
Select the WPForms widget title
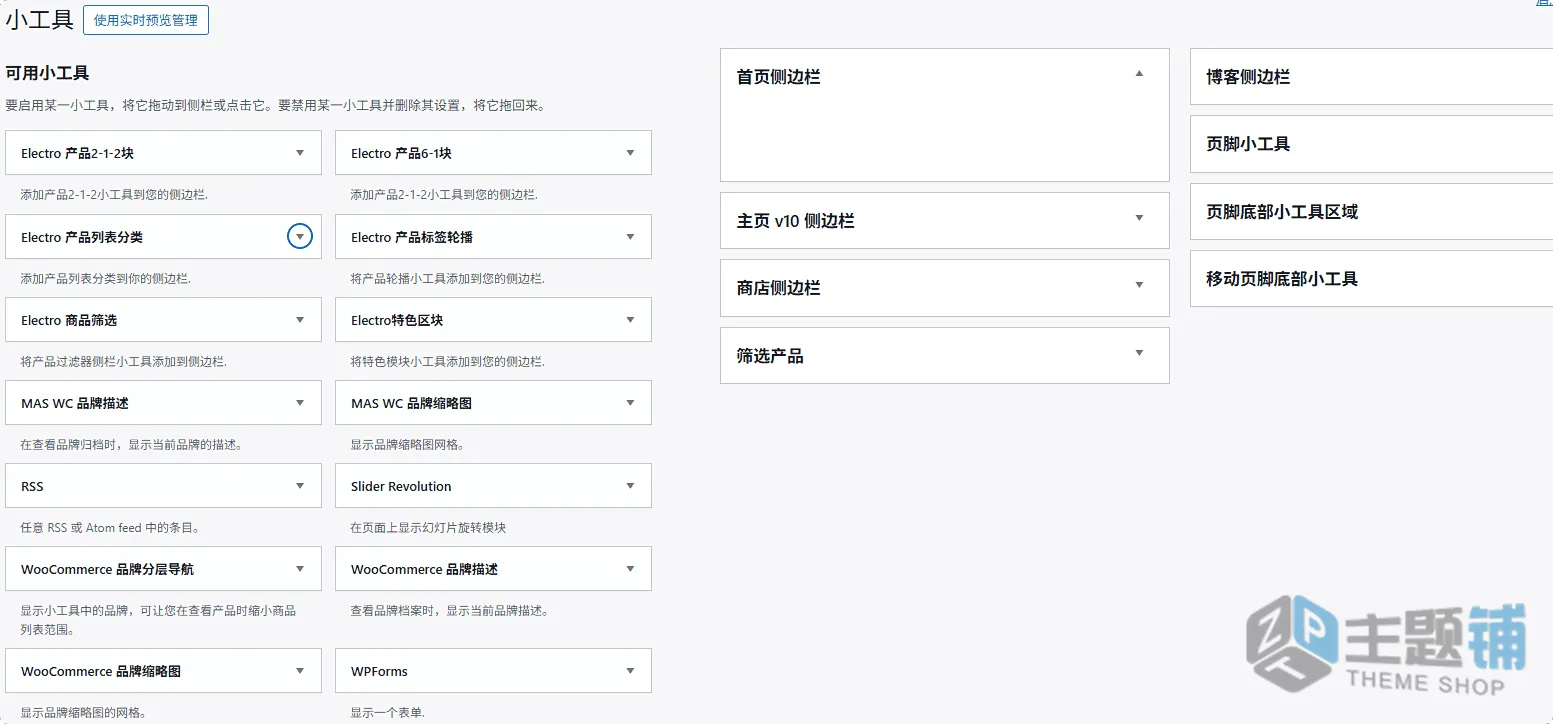point(379,671)
